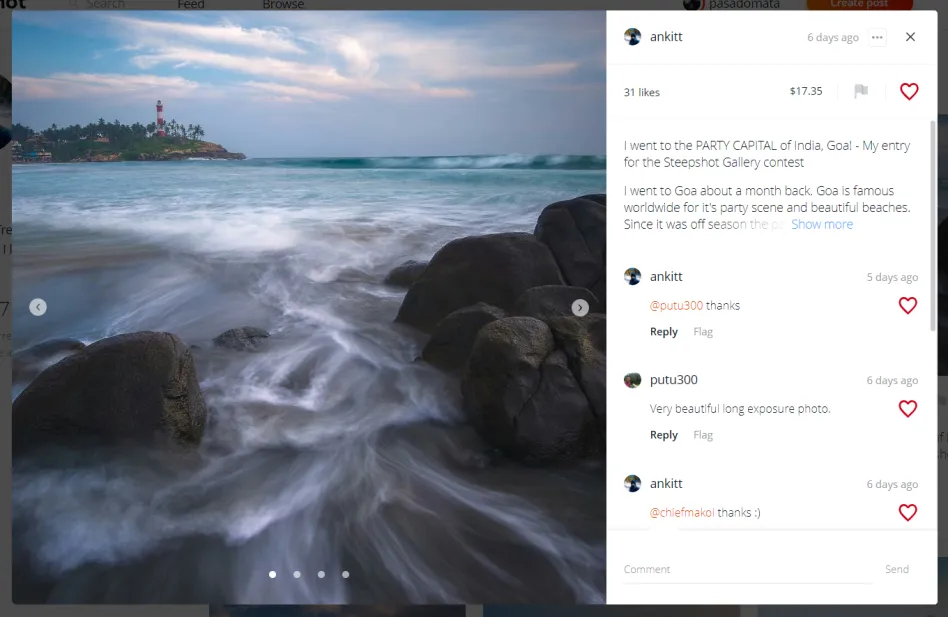Screen dimensions: 948x617
Task: Open the putu300 commenter name
Action: [x=674, y=380]
